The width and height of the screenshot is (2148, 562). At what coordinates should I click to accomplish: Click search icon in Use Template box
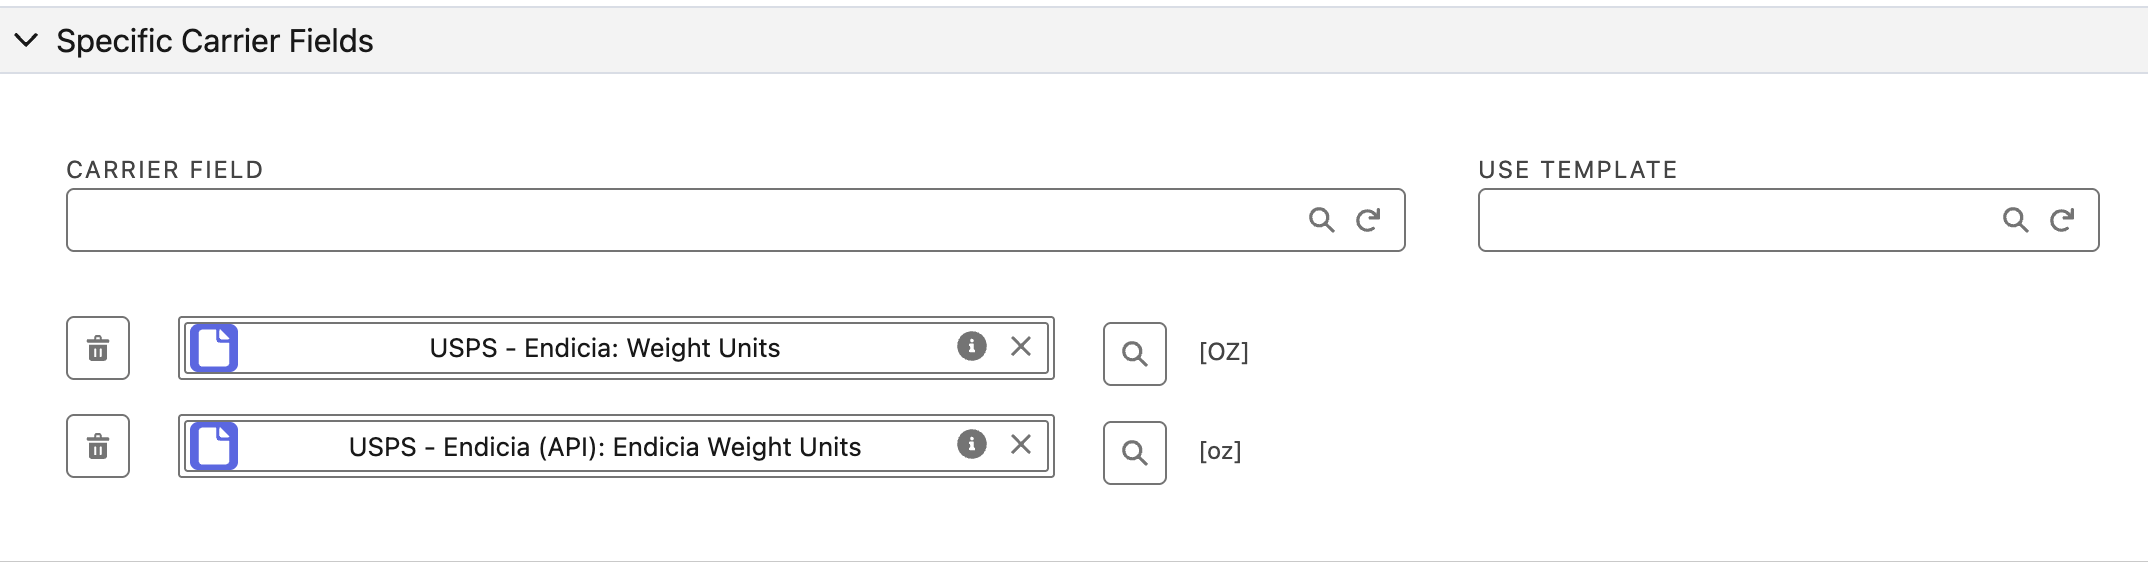[2015, 220]
